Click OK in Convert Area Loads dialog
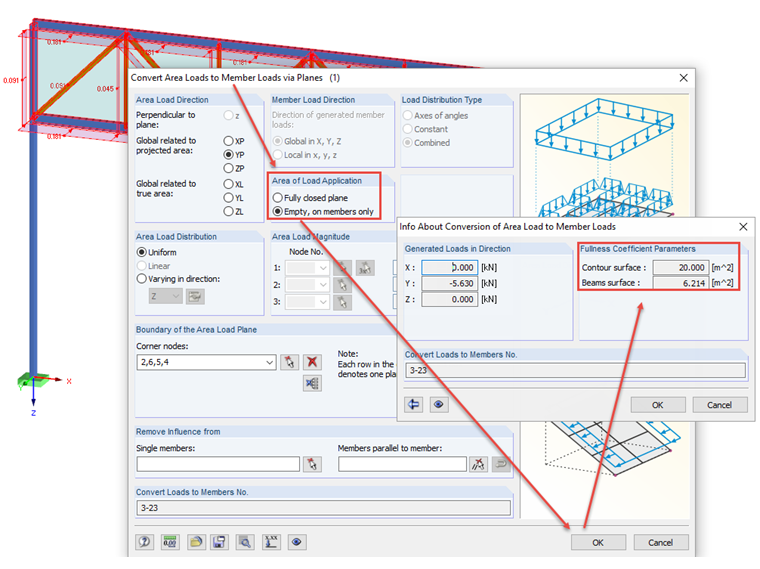The width and height of the screenshot is (760, 569). (x=598, y=542)
